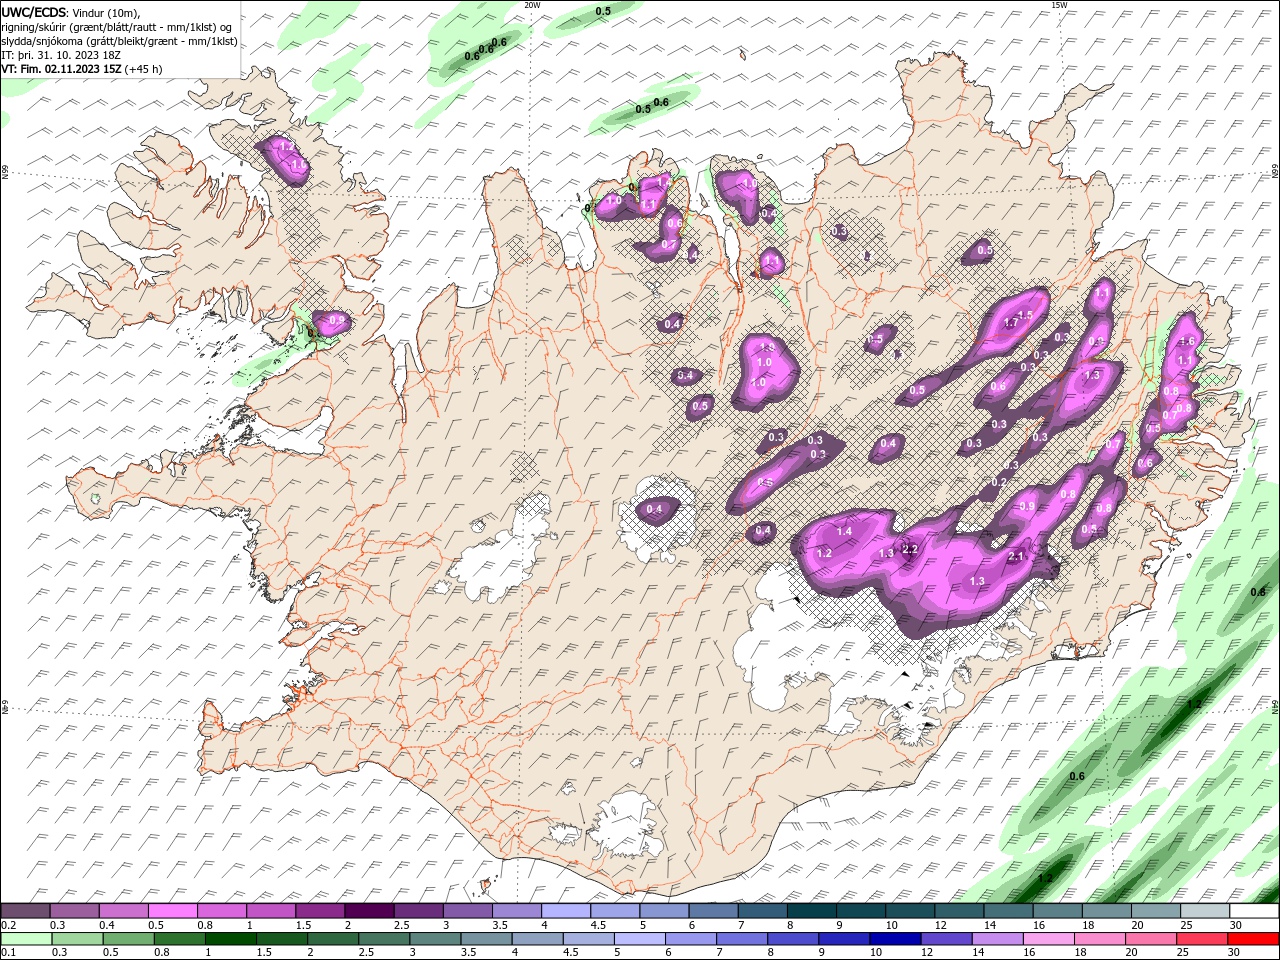Click the '18' label under bottom legend row
Viewport: 1280px width, 960px height.
click(1080, 952)
